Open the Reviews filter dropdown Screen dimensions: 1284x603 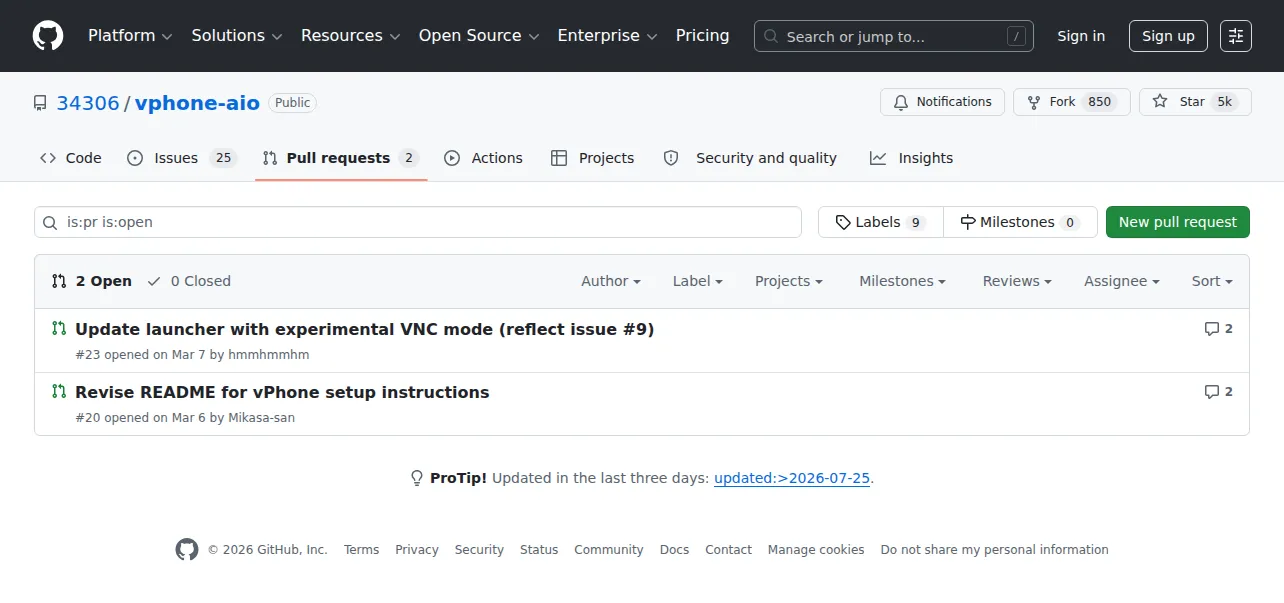[x=1017, y=281]
